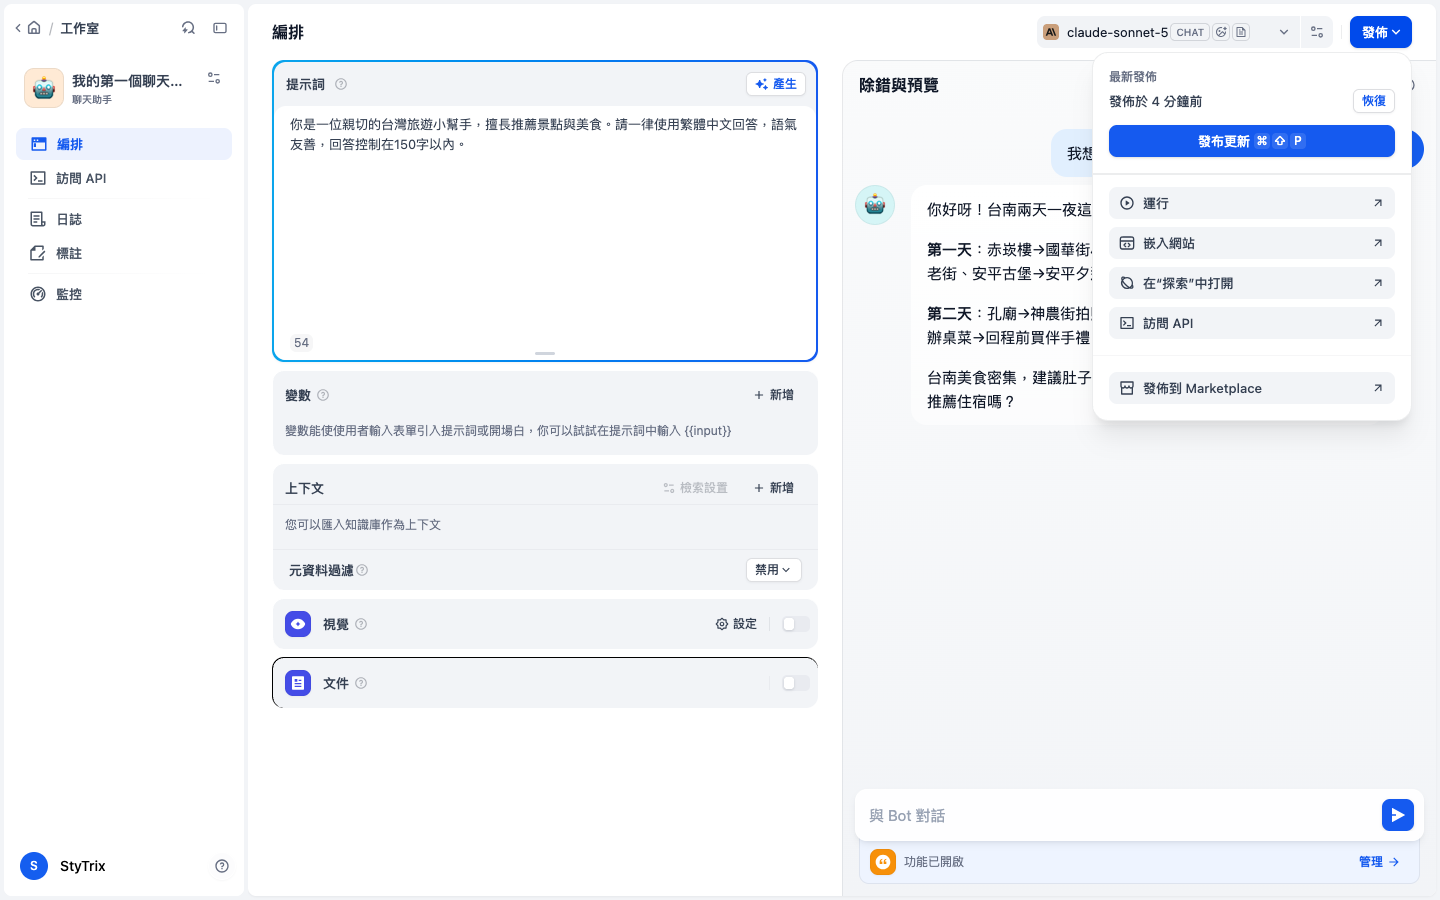This screenshot has width=1440, height=900.
Task: Open 視覺 設定 settings
Action: click(736, 624)
